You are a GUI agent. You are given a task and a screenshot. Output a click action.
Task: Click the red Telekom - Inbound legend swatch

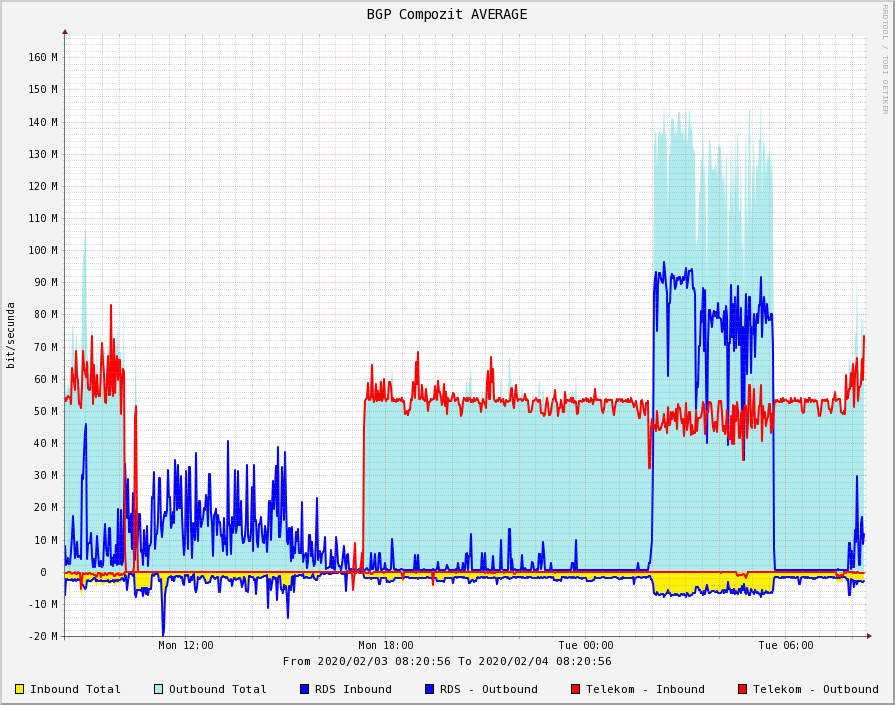tap(576, 689)
